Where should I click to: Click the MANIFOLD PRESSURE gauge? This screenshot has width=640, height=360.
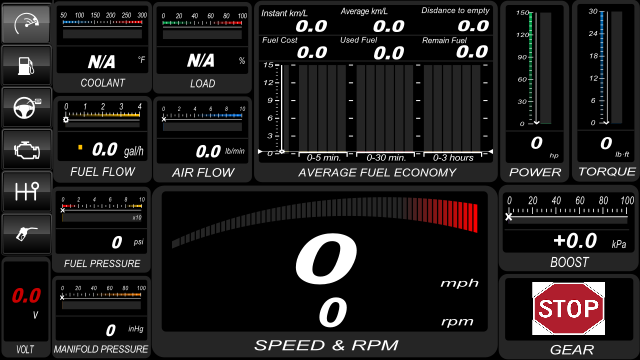pos(102,317)
